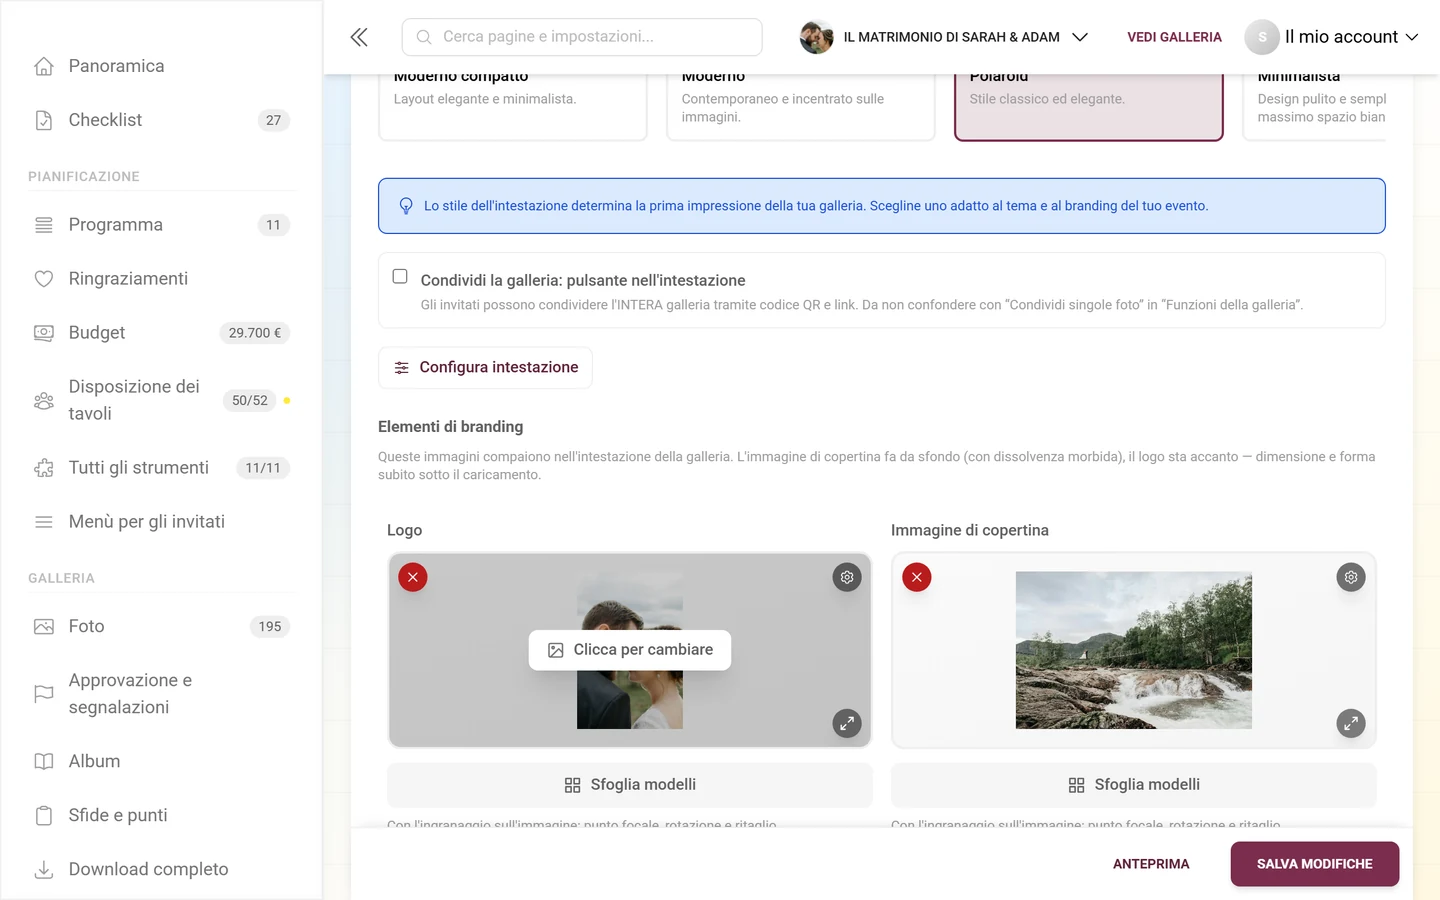Click the Anteprima preview button
Screen dimensions: 1440x900
pos(1151,864)
